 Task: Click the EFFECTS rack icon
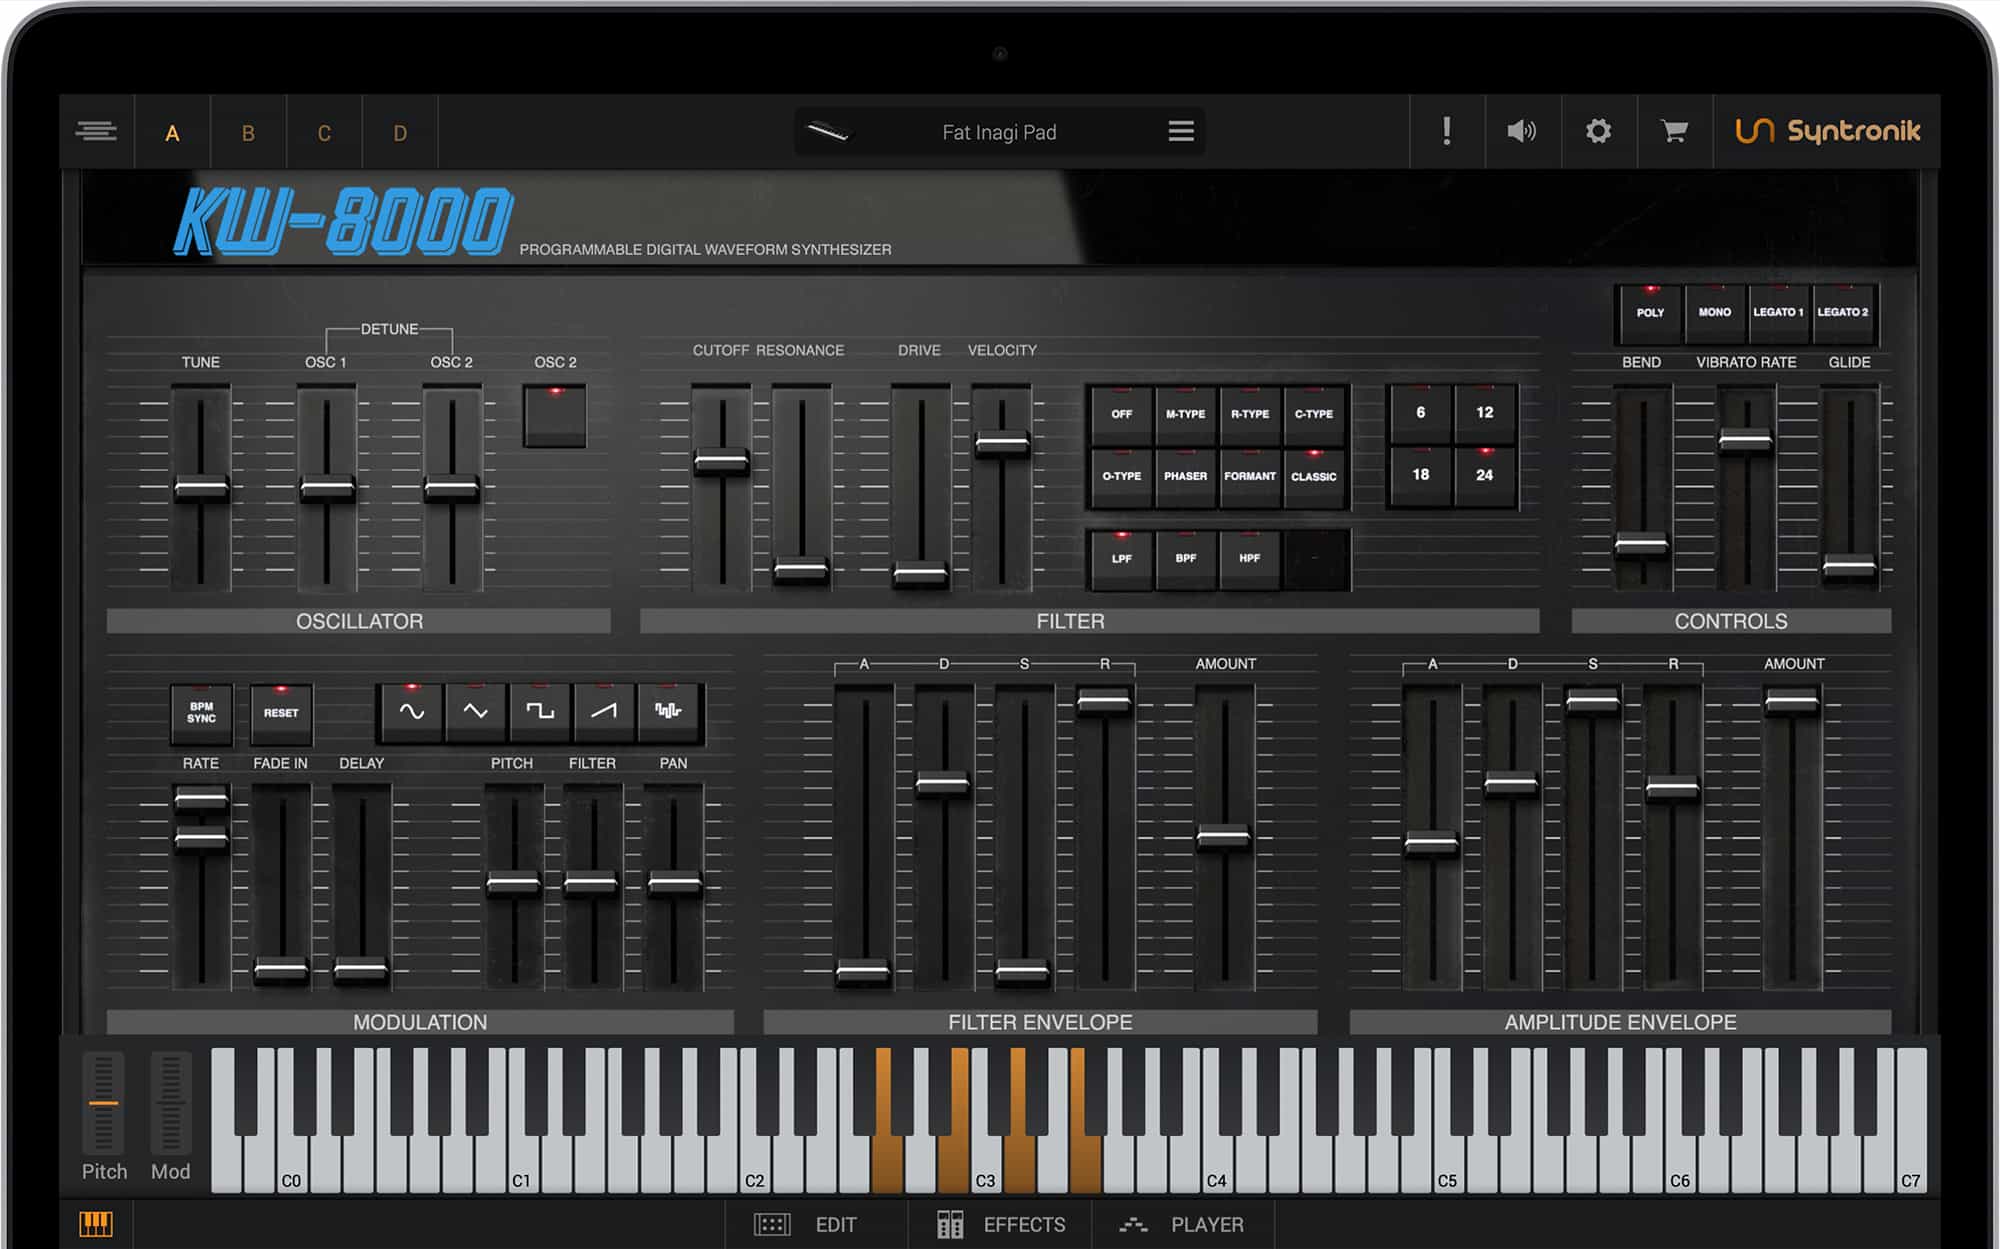tap(950, 1225)
